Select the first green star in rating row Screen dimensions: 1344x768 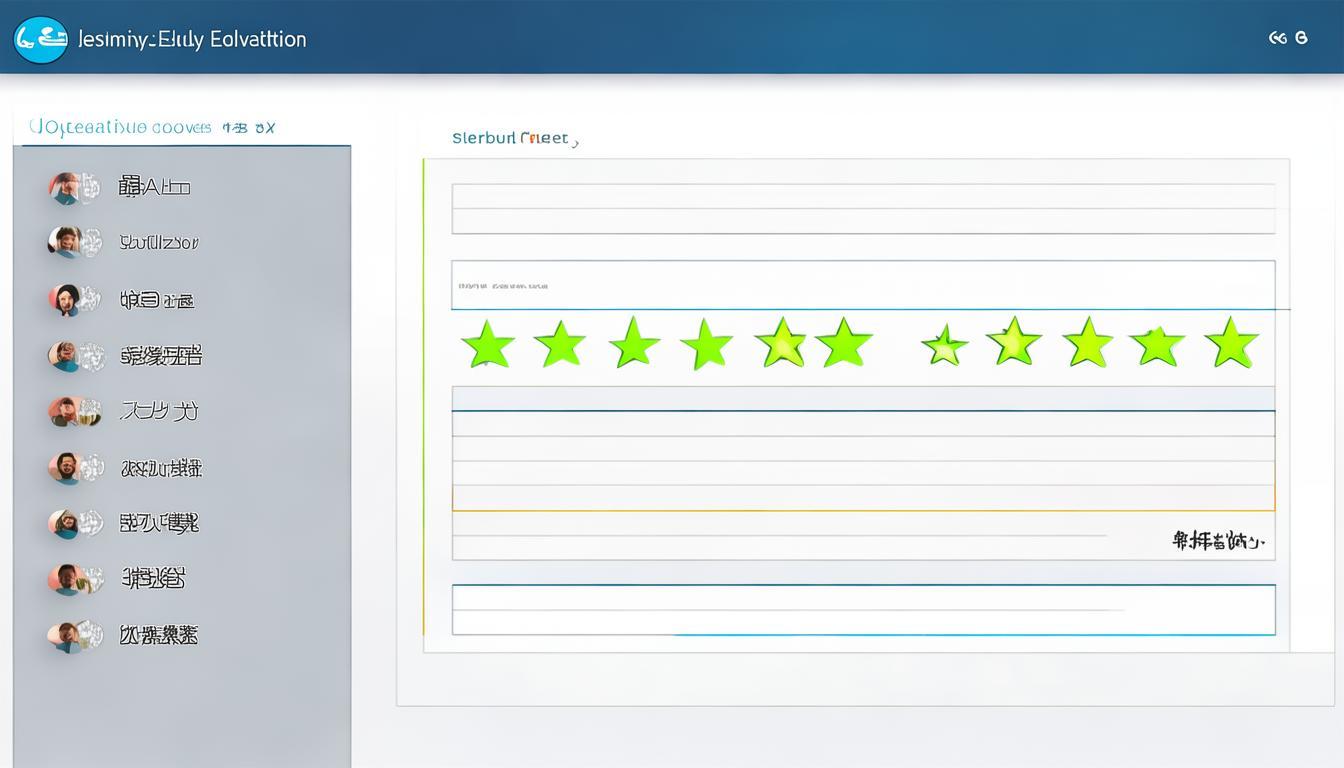(x=488, y=345)
